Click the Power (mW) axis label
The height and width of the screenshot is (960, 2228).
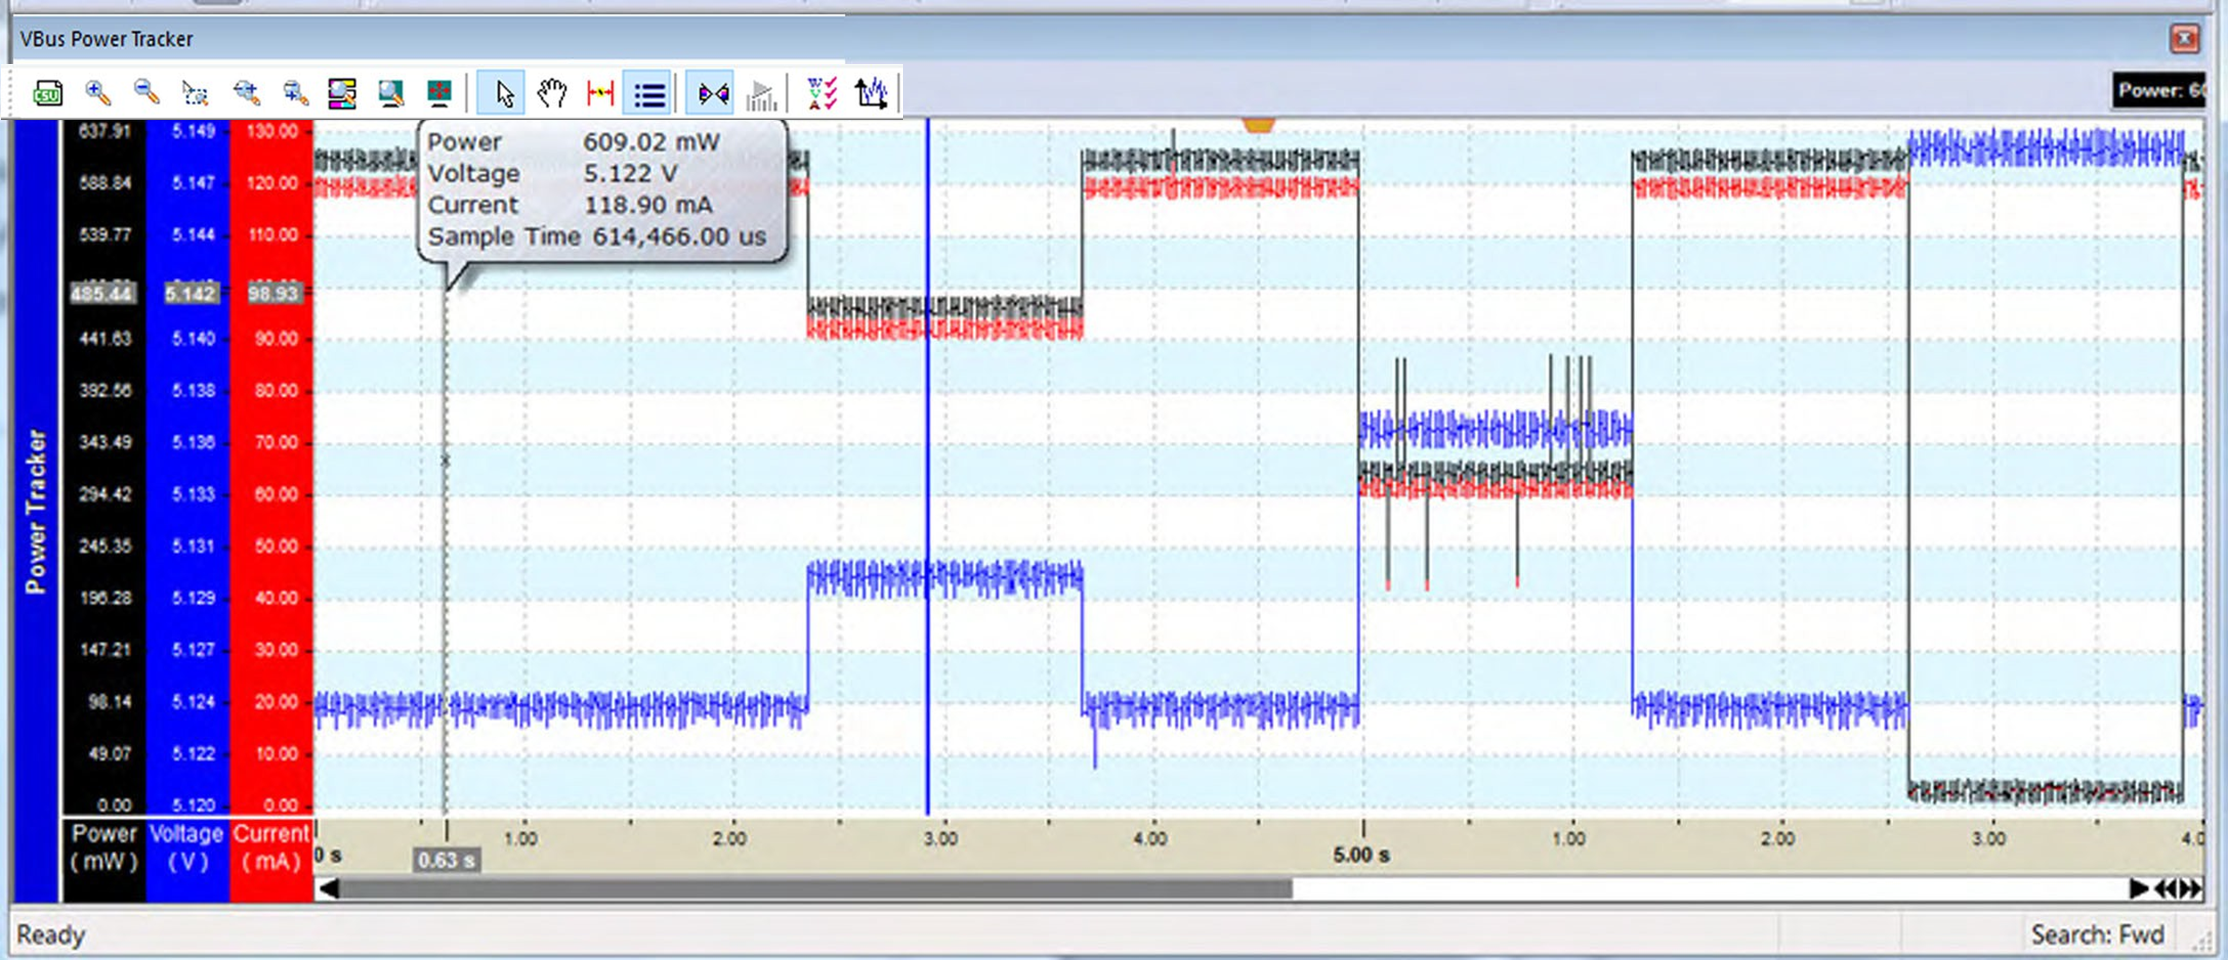(x=104, y=848)
